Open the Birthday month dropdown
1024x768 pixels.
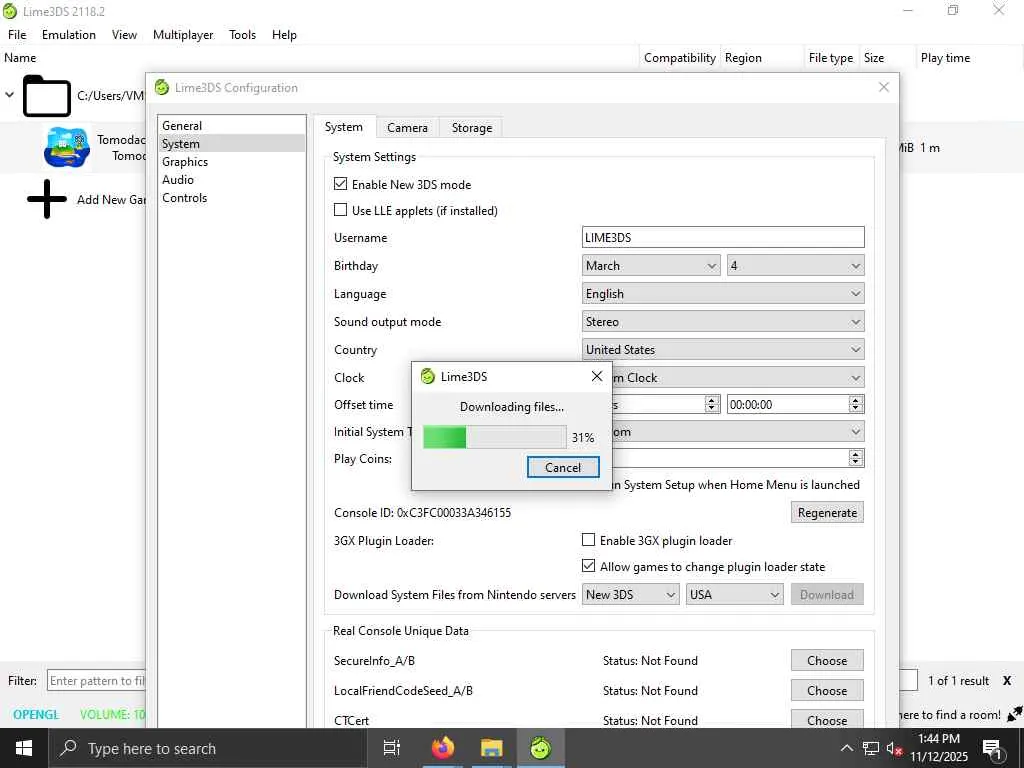651,265
